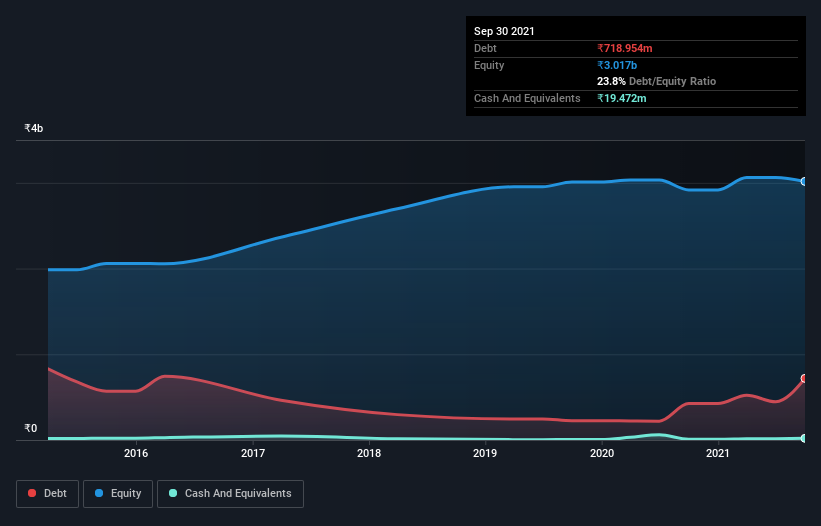821x526 pixels.
Task: Click the Debt label in tooltip
Action: point(485,48)
